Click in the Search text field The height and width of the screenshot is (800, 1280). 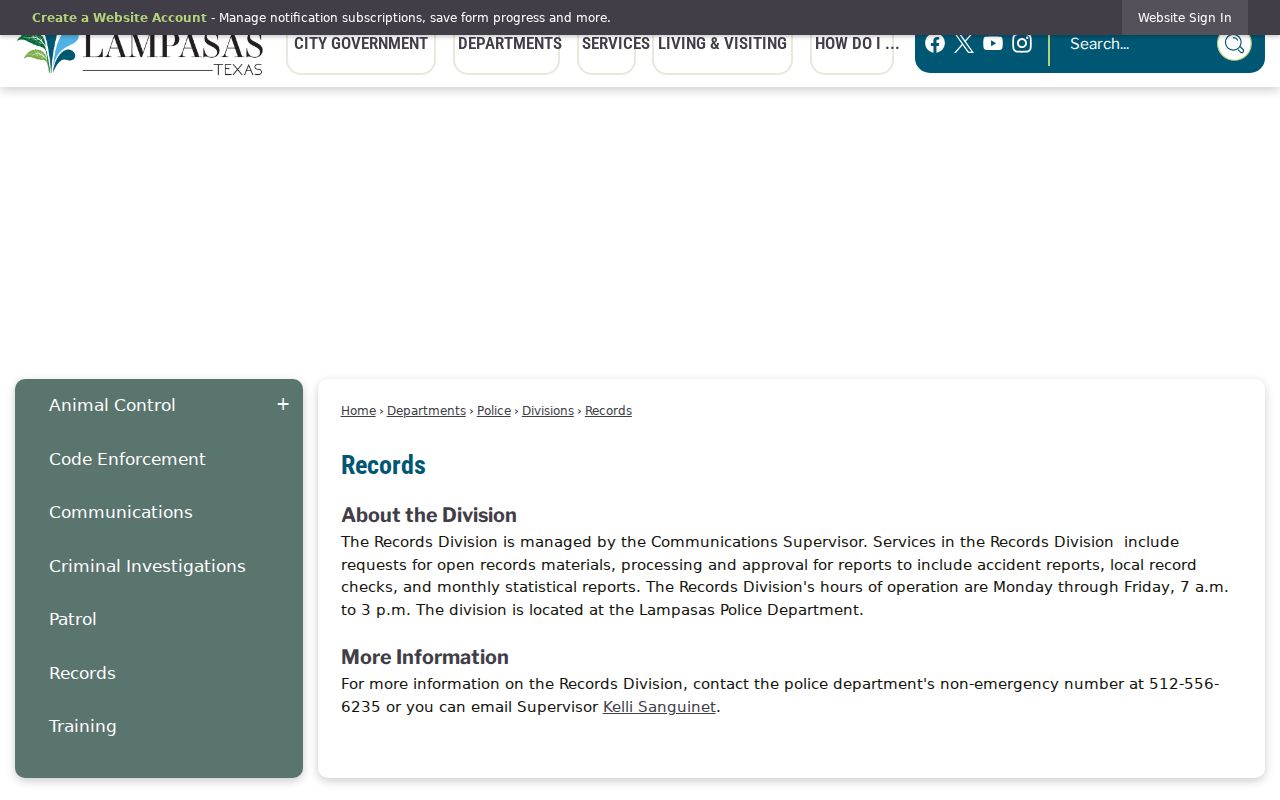click(x=1135, y=44)
